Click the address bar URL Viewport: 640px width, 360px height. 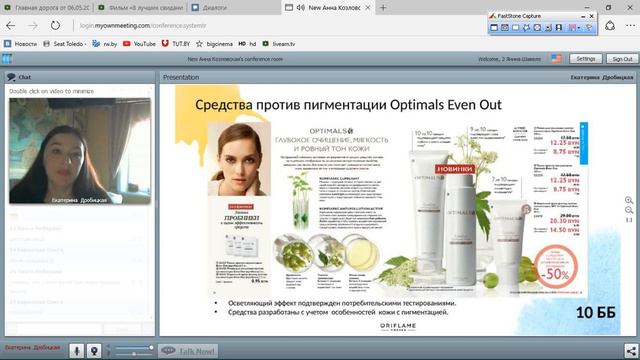(143, 25)
